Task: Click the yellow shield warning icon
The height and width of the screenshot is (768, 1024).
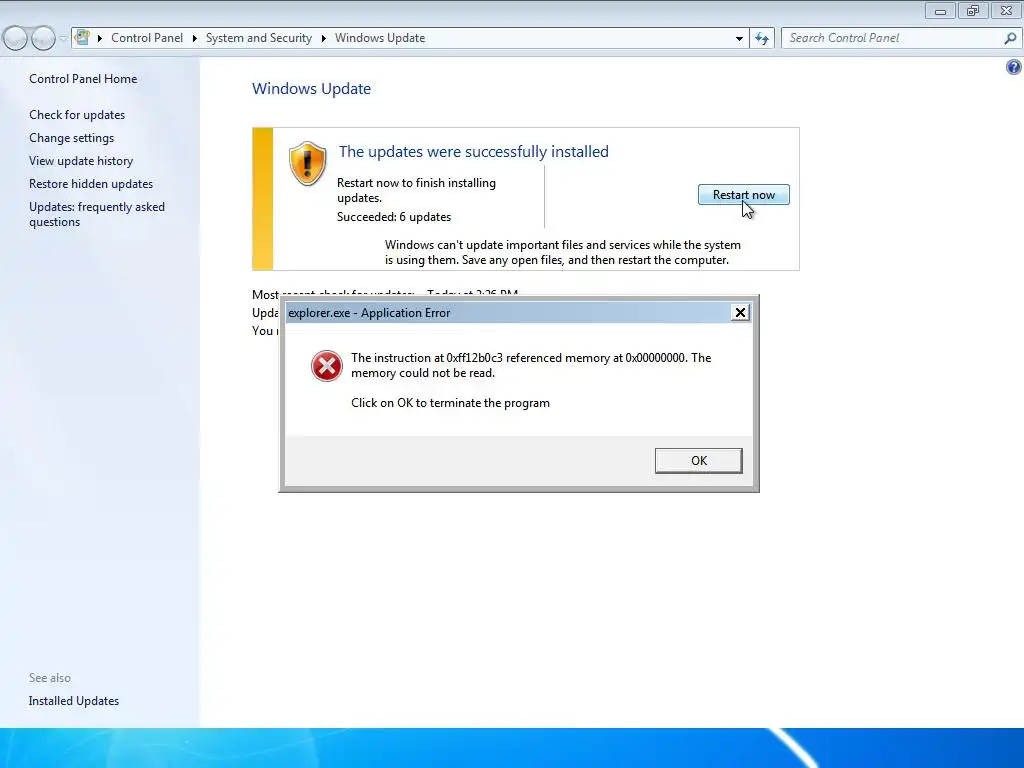Action: 308,163
